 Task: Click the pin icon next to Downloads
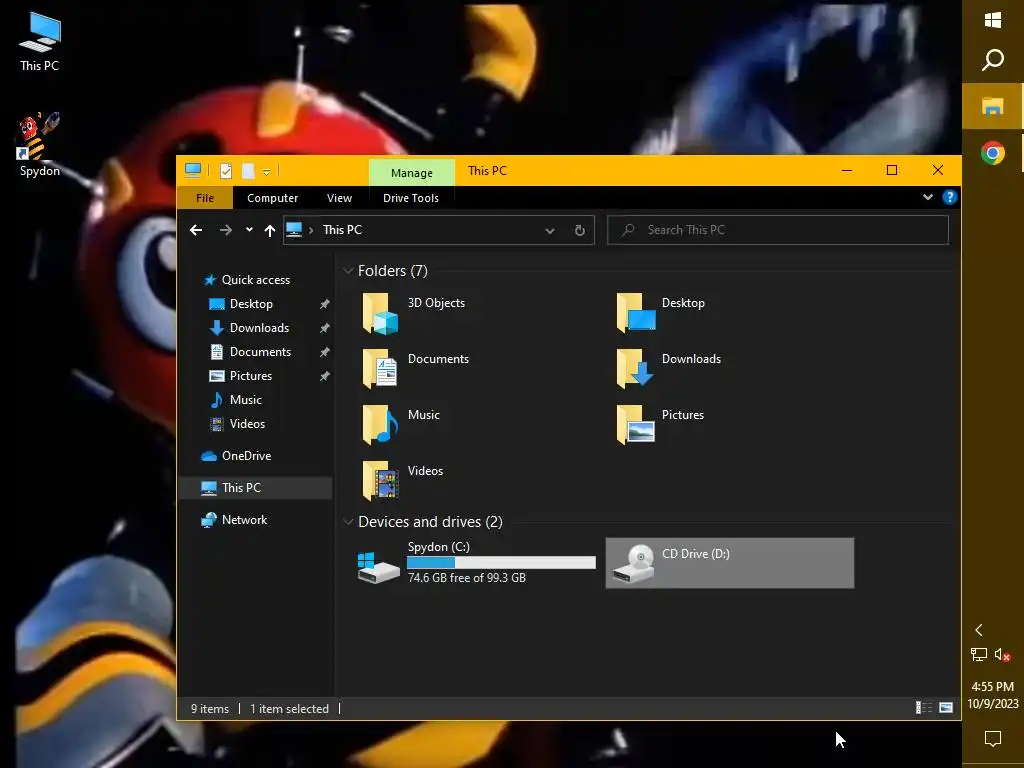324,328
